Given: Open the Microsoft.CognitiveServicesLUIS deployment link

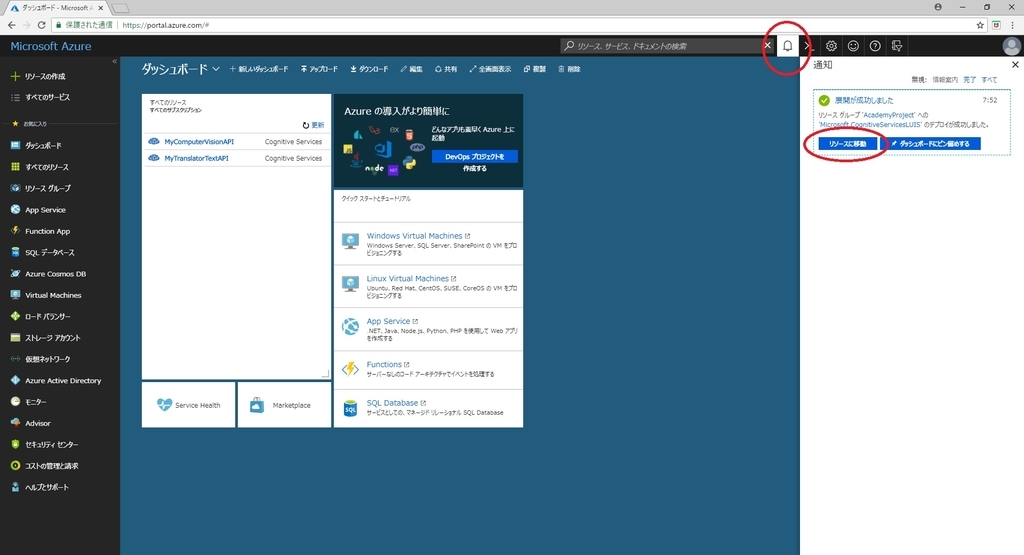Looking at the screenshot, I should [870, 124].
